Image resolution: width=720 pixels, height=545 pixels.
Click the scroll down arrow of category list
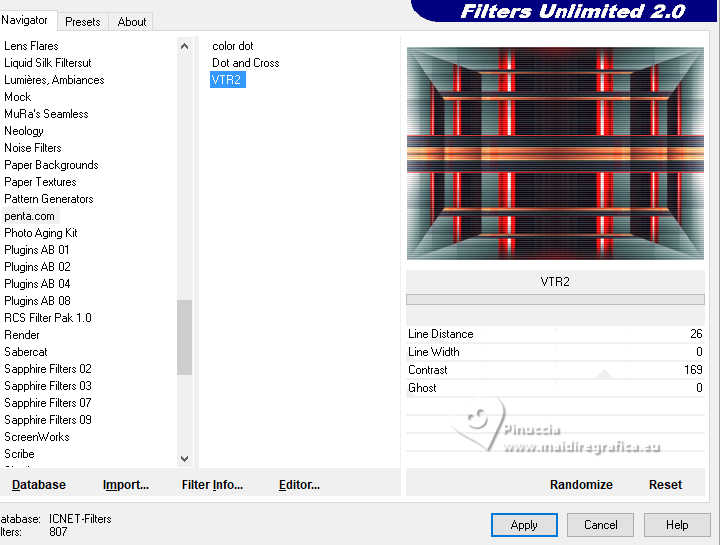point(185,459)
